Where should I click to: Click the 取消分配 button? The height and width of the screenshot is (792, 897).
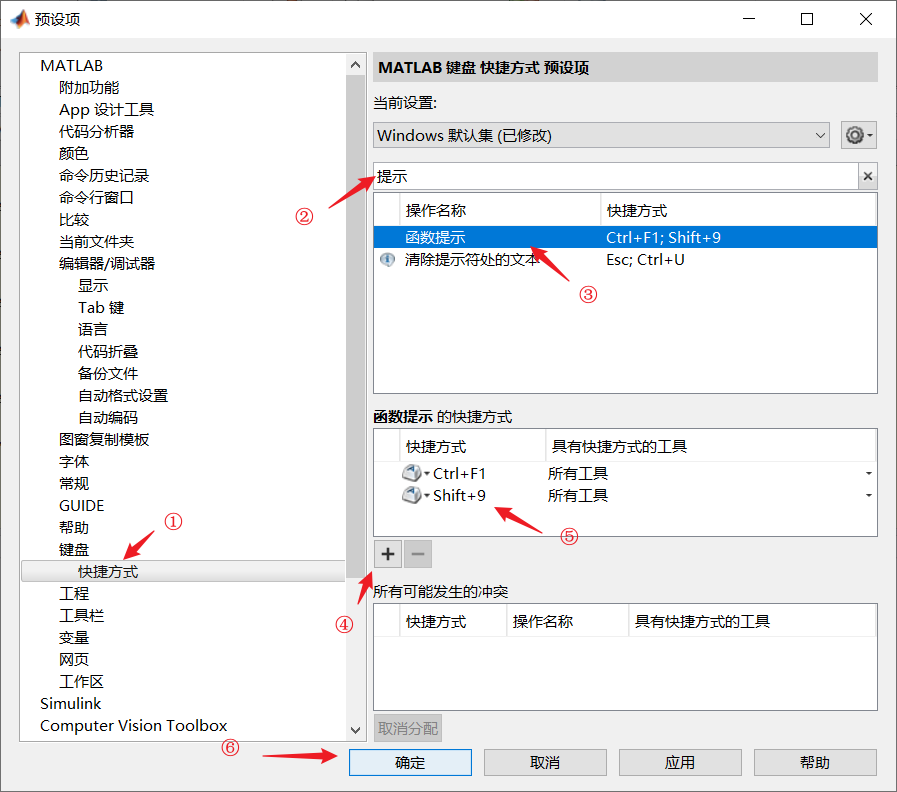click(x=408, y=728)
